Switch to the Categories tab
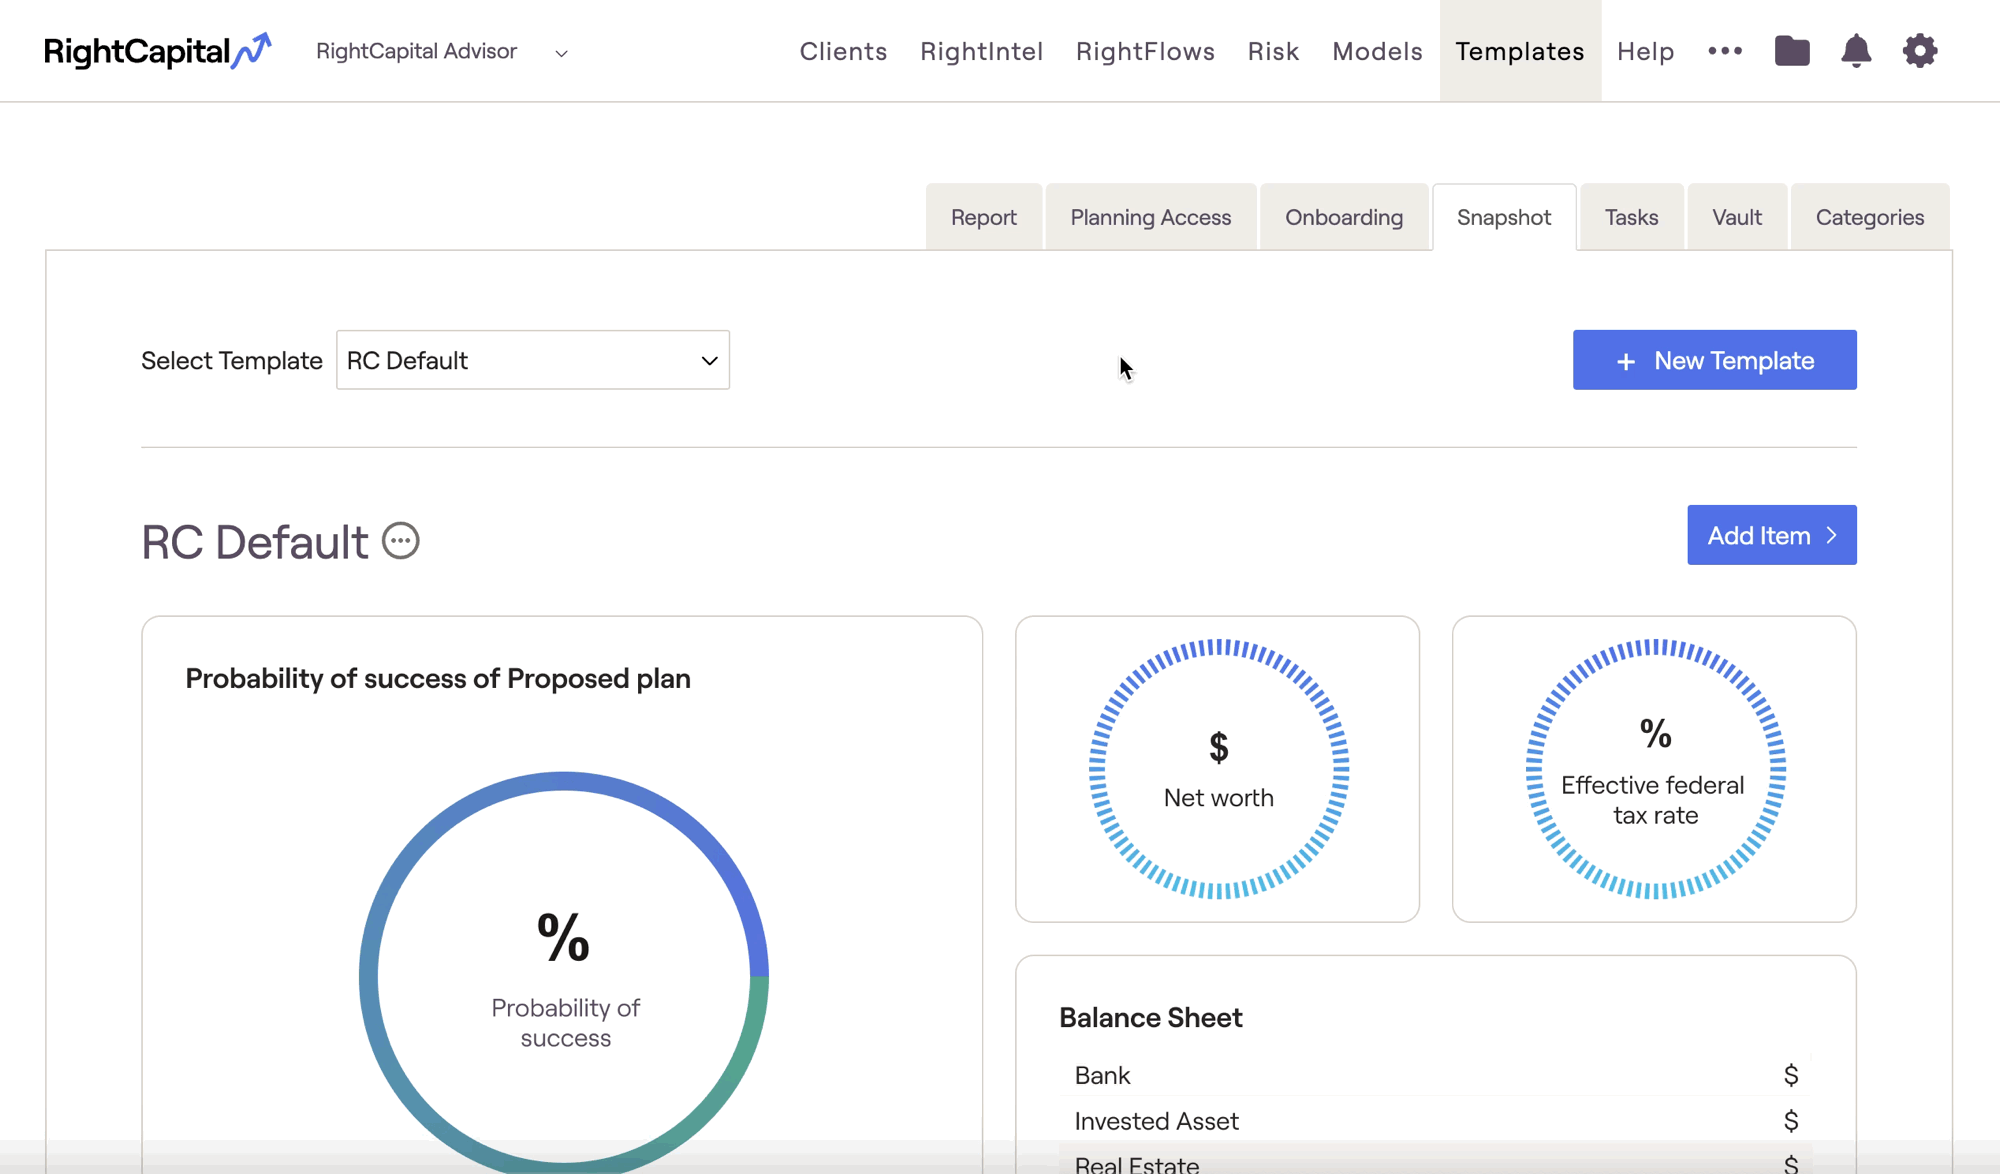The width and height of the screenshot is (2000, 1174). [1870, 217]
